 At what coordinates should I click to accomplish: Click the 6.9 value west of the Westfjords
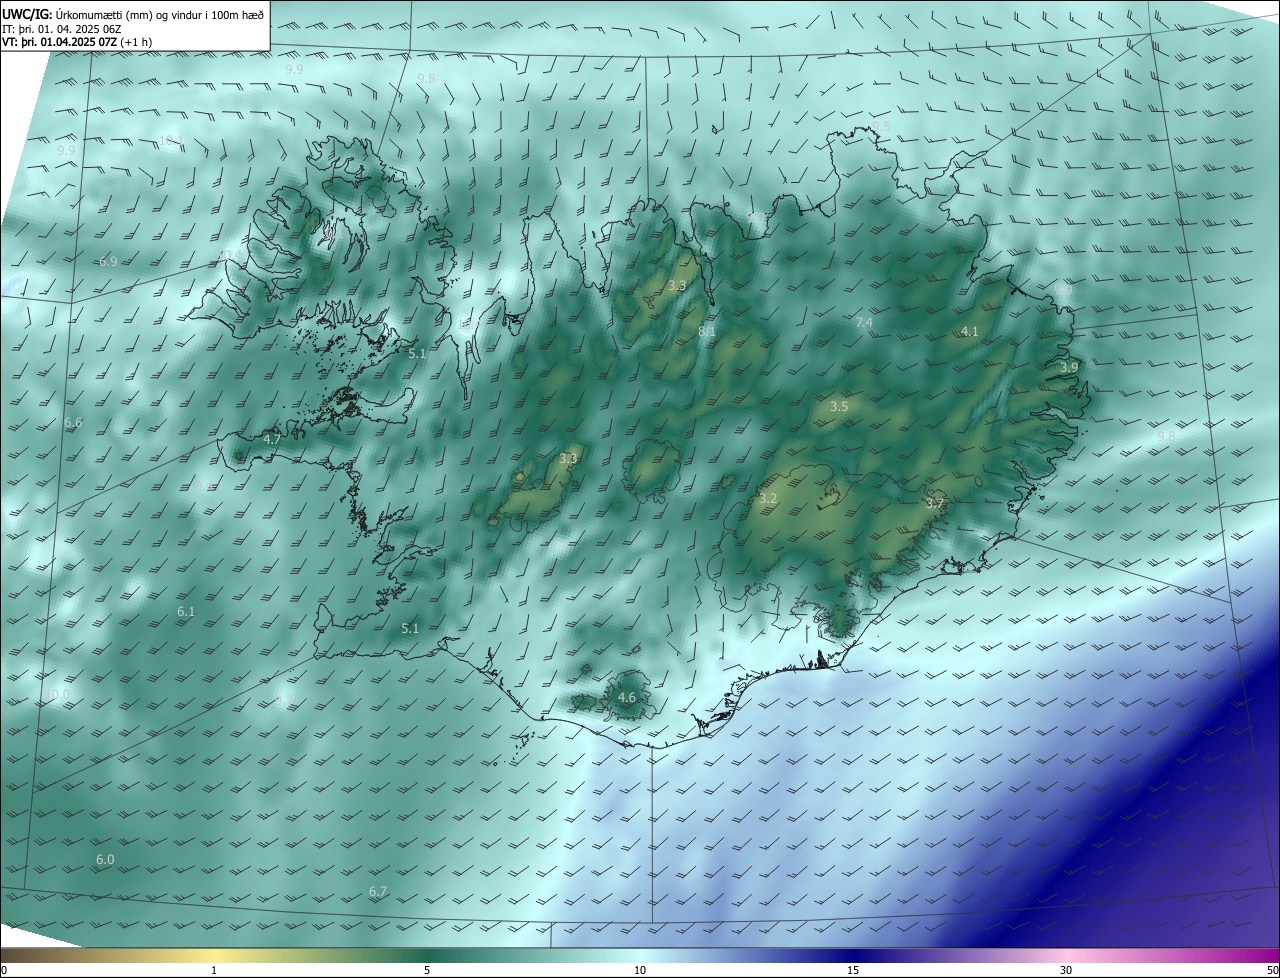(x=108, y=261)
